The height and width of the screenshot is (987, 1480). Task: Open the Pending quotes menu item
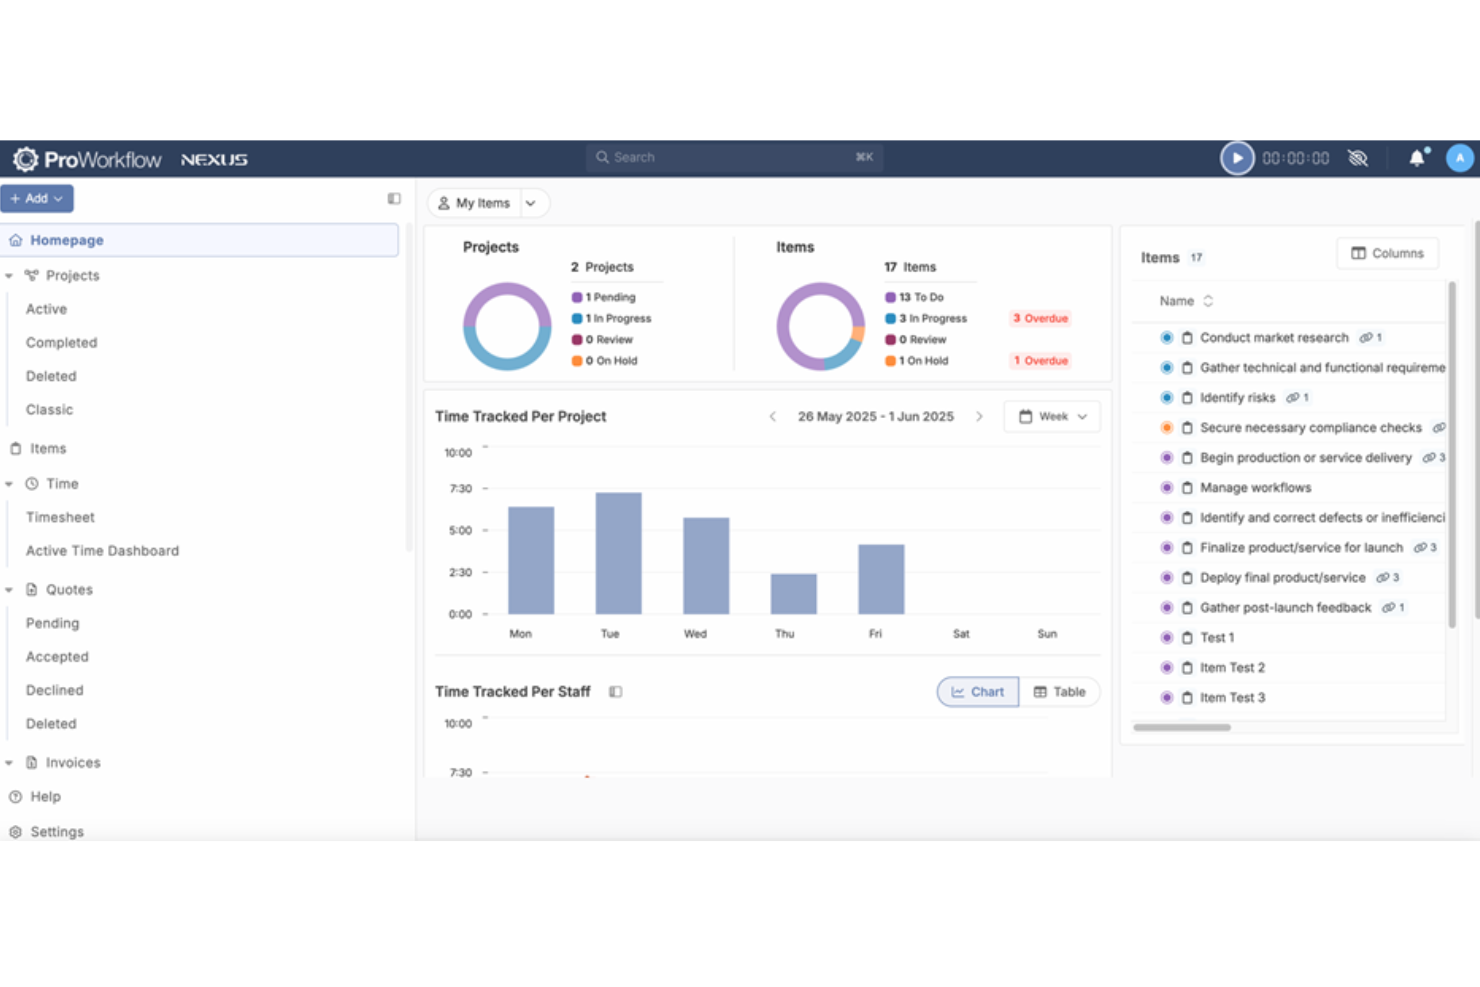coord(52,623)
